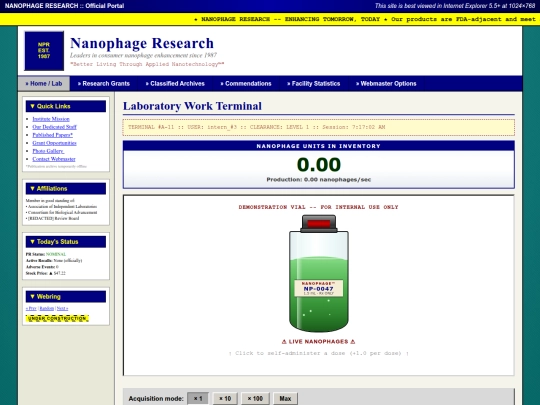Click the yellow scrolling marquee ticker

point(270,19)
